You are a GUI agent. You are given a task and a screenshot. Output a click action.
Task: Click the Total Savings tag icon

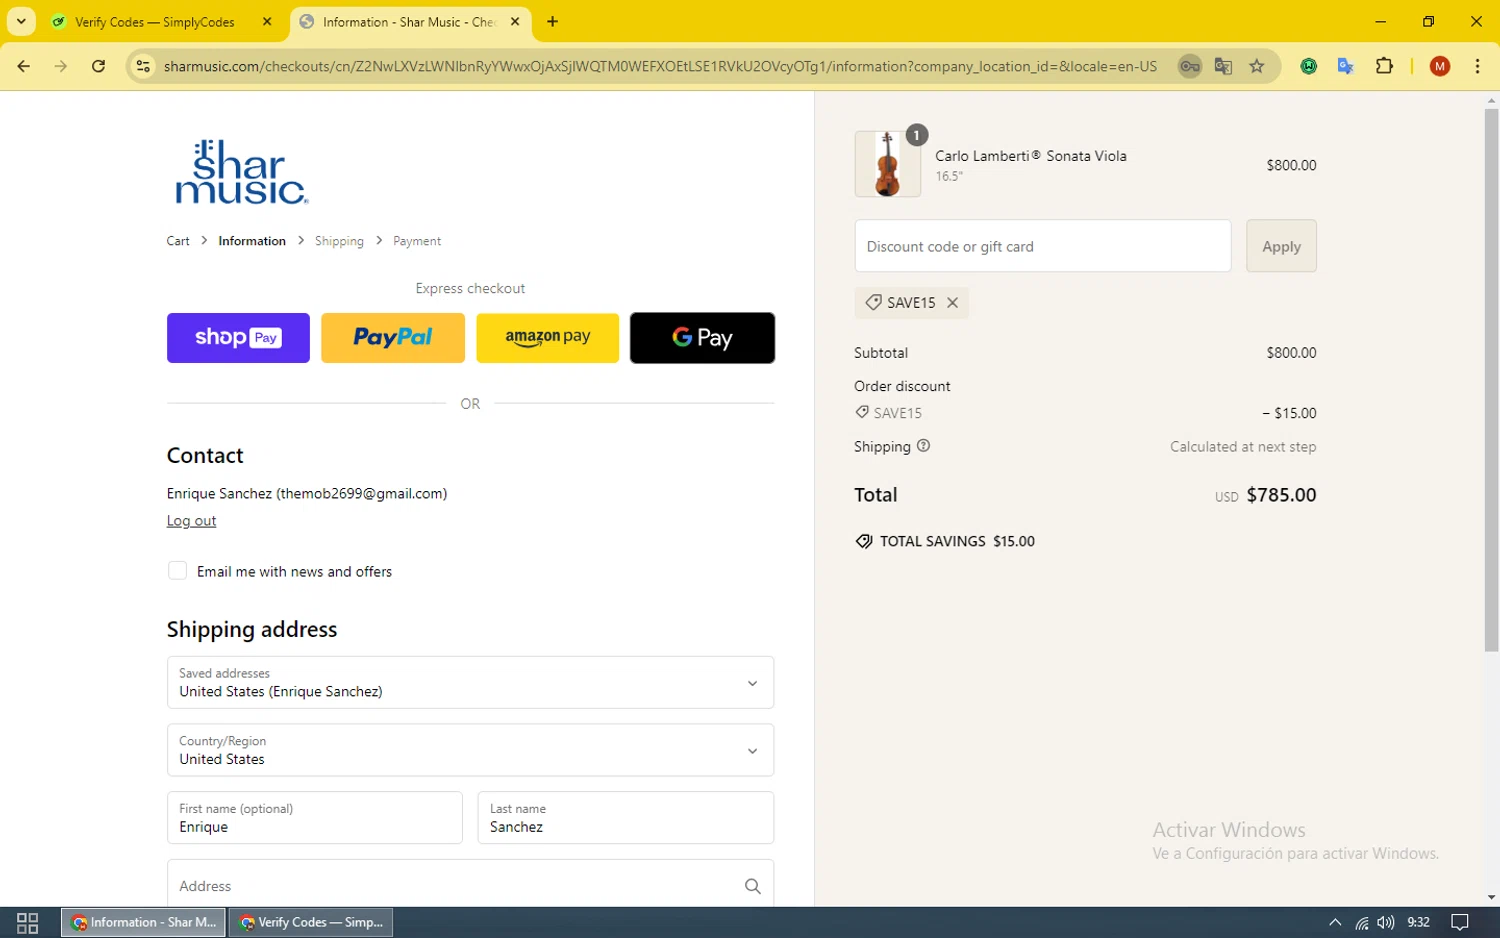(x=864, y=541)
